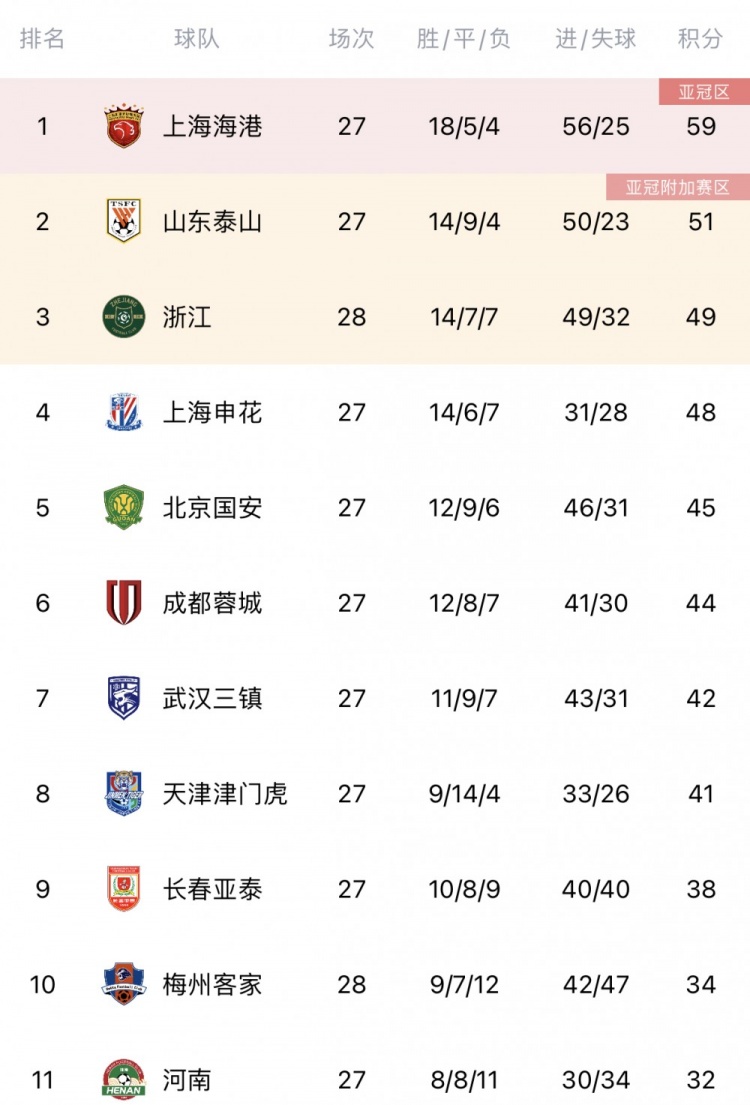This screenshot has height=1105, width=750.
Task: Click the 亚冠附加赛区 label tag
Action: (677, 187)
